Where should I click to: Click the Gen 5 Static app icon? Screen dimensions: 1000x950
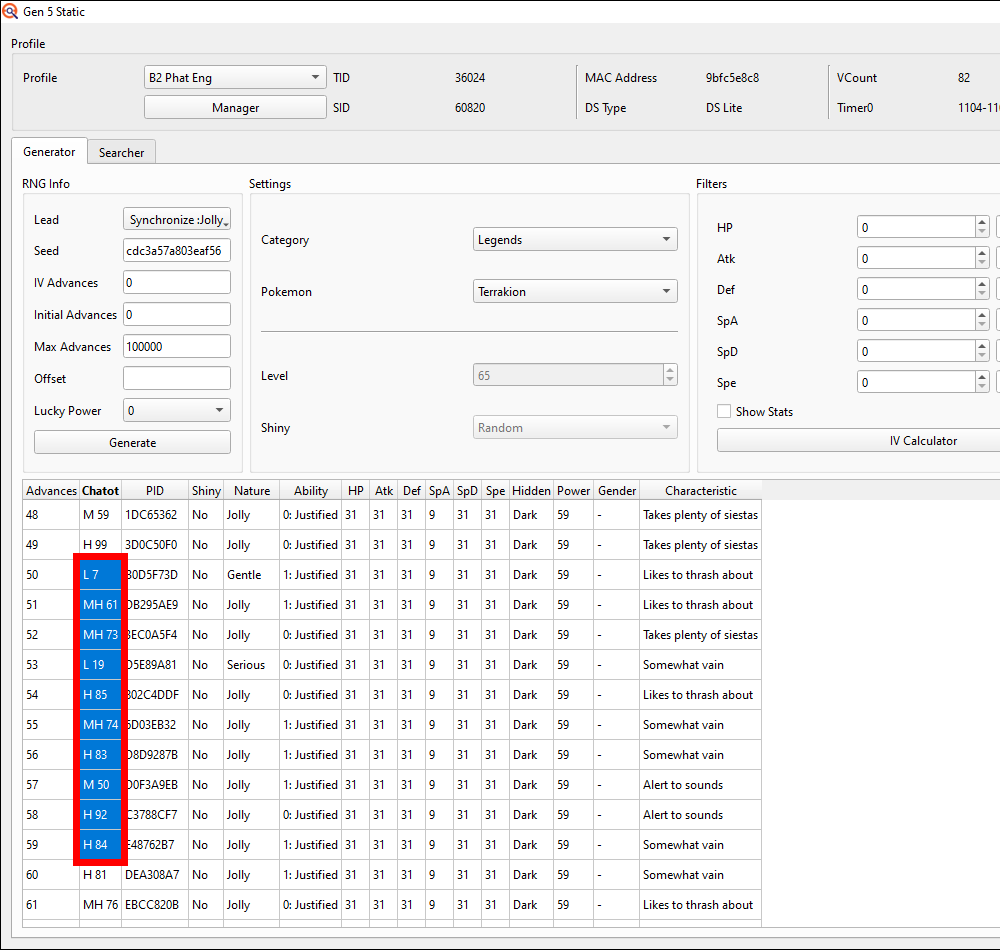(10, 12)
